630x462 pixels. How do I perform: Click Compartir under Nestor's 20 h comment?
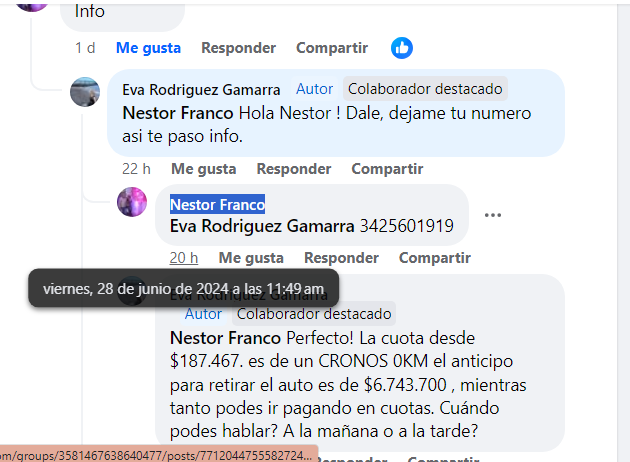(435, 258)
